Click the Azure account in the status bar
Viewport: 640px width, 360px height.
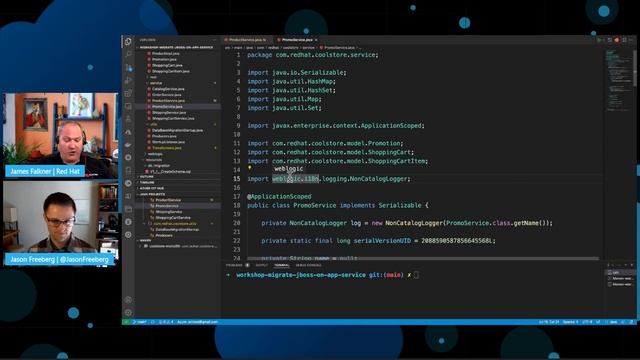198,322
